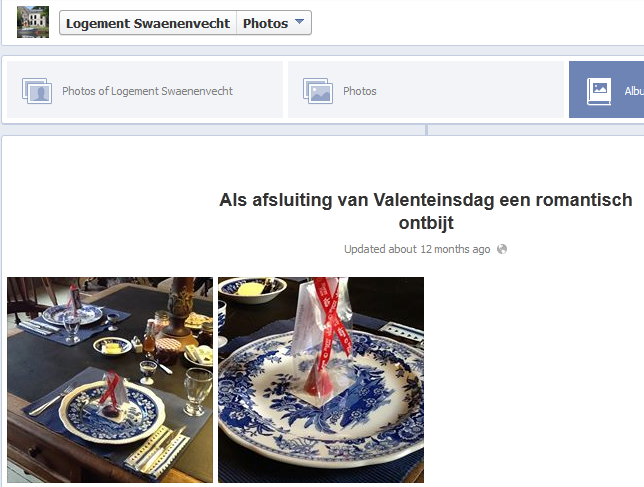The height and width of the screenshot is (487, 644).
Task: Open the blue plate close-up photo
Action: pyautogui.click(x=321, y=380)
